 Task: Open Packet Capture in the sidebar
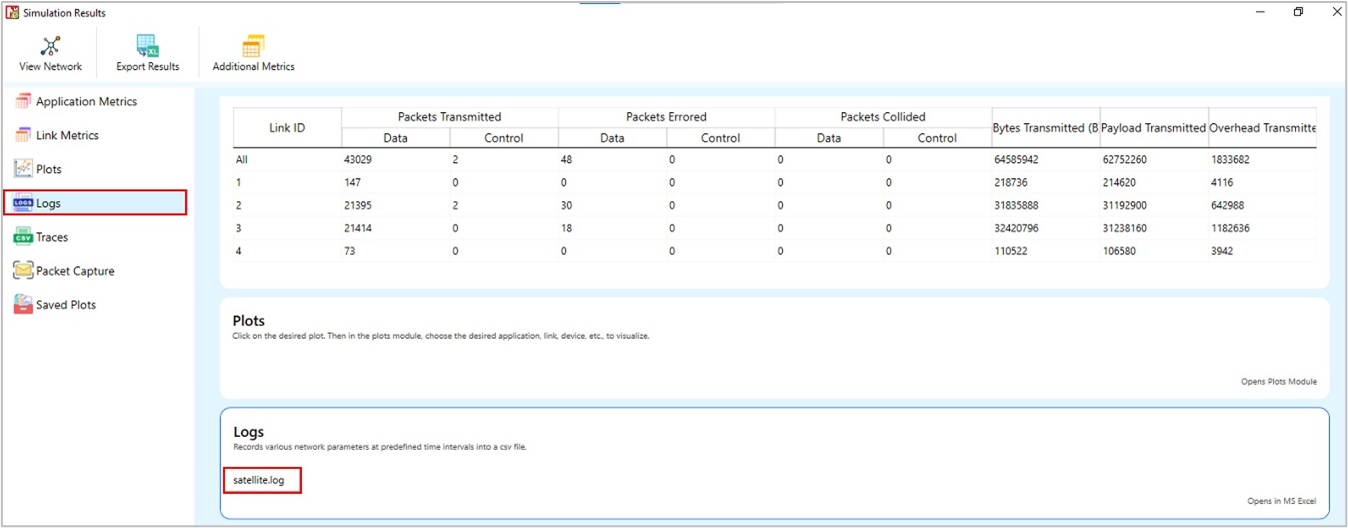75,271
